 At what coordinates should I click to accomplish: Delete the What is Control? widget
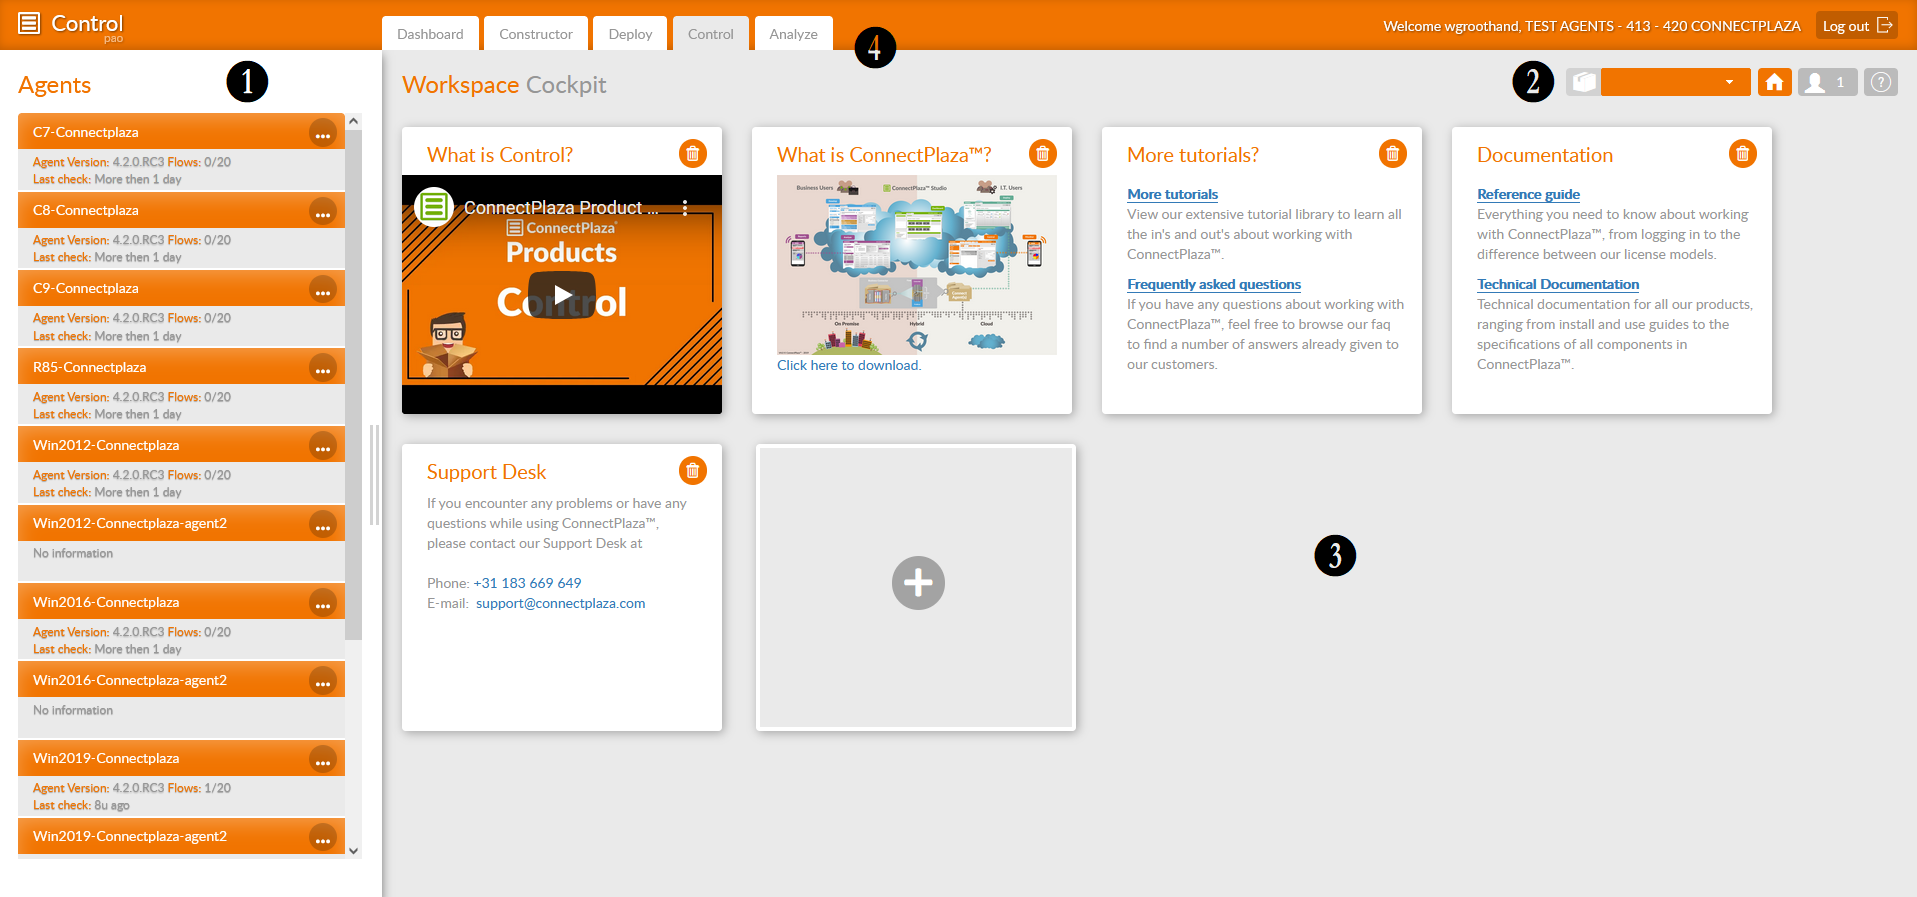click(x=692, y=154)
